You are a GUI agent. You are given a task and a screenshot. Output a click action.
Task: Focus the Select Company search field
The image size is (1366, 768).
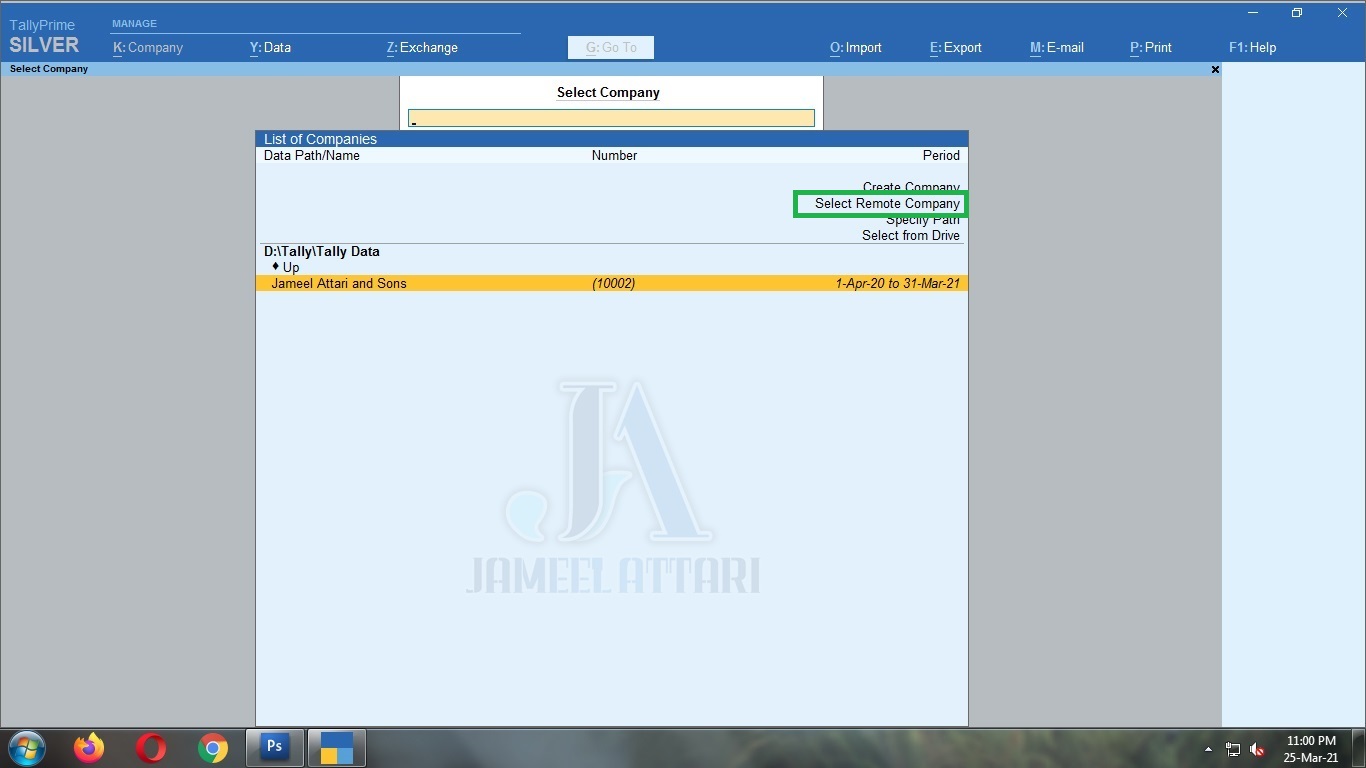pyautogui.click(x=611, y=118)
